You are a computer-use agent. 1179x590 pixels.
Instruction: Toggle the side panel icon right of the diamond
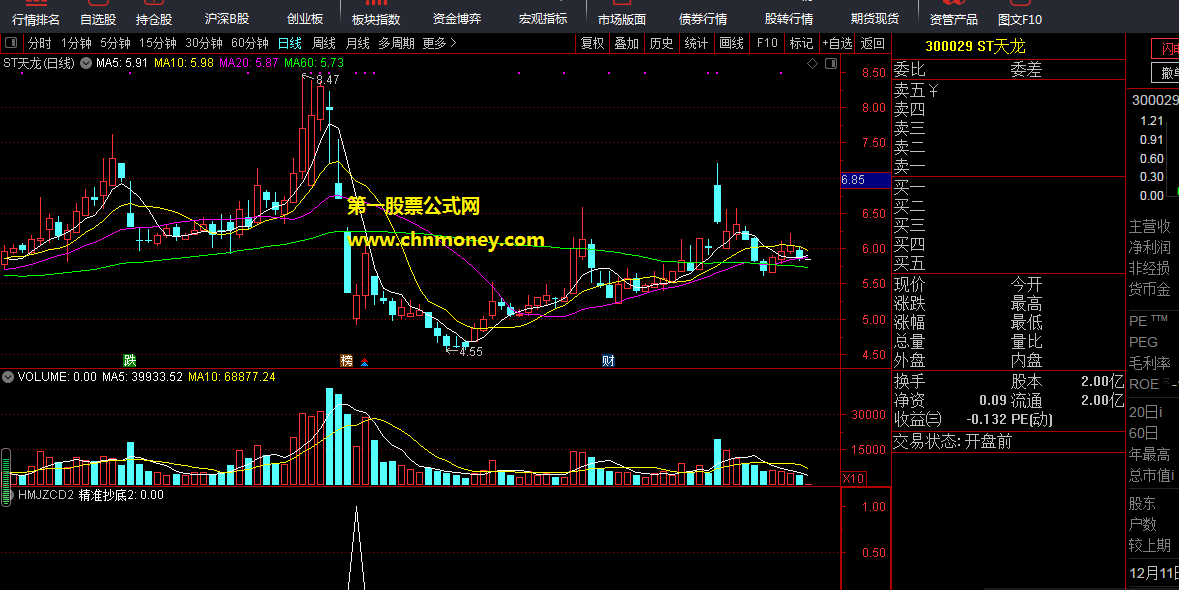click(831, 64)
